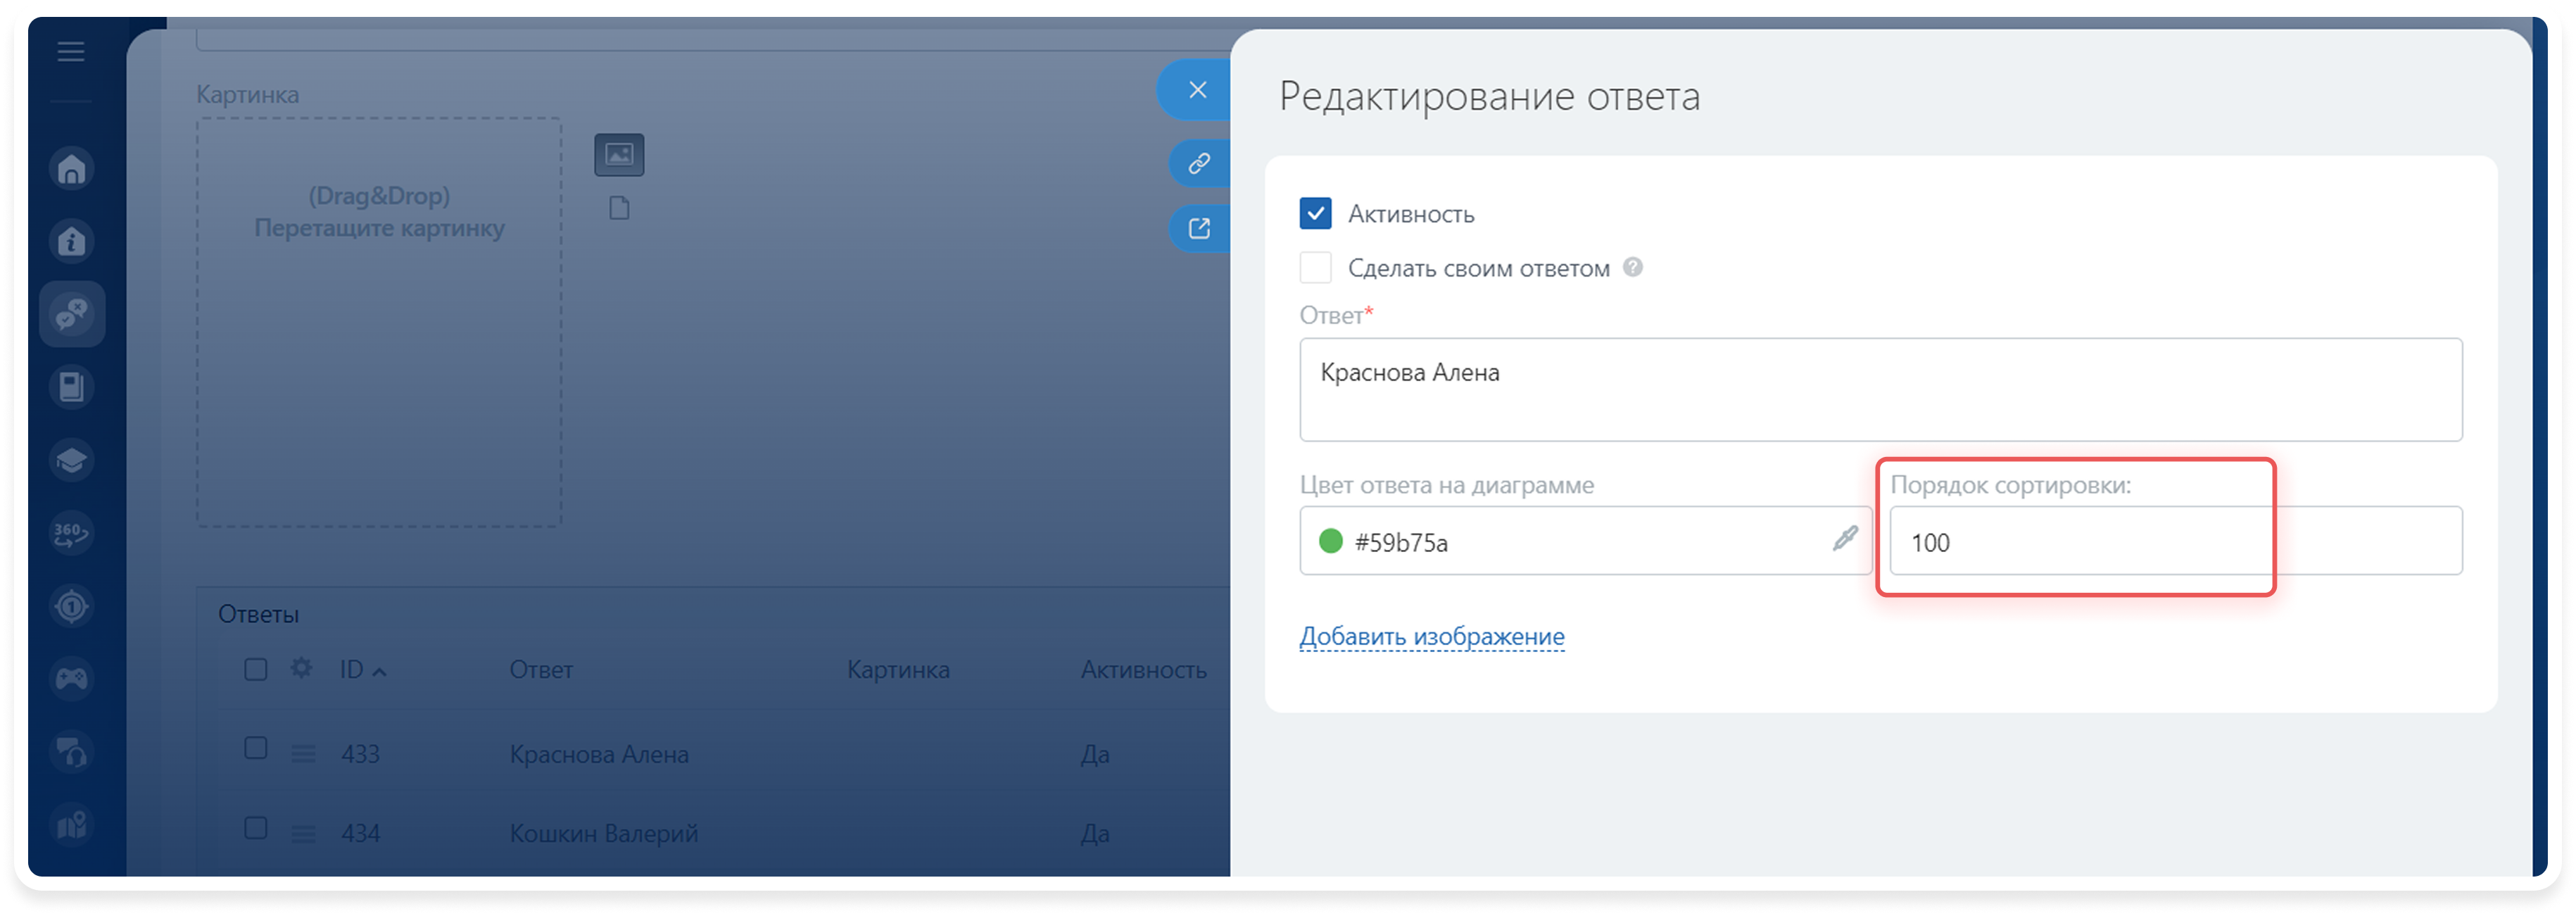Close the answer editing panel

pyautogui.click(x=1197, y=90)
